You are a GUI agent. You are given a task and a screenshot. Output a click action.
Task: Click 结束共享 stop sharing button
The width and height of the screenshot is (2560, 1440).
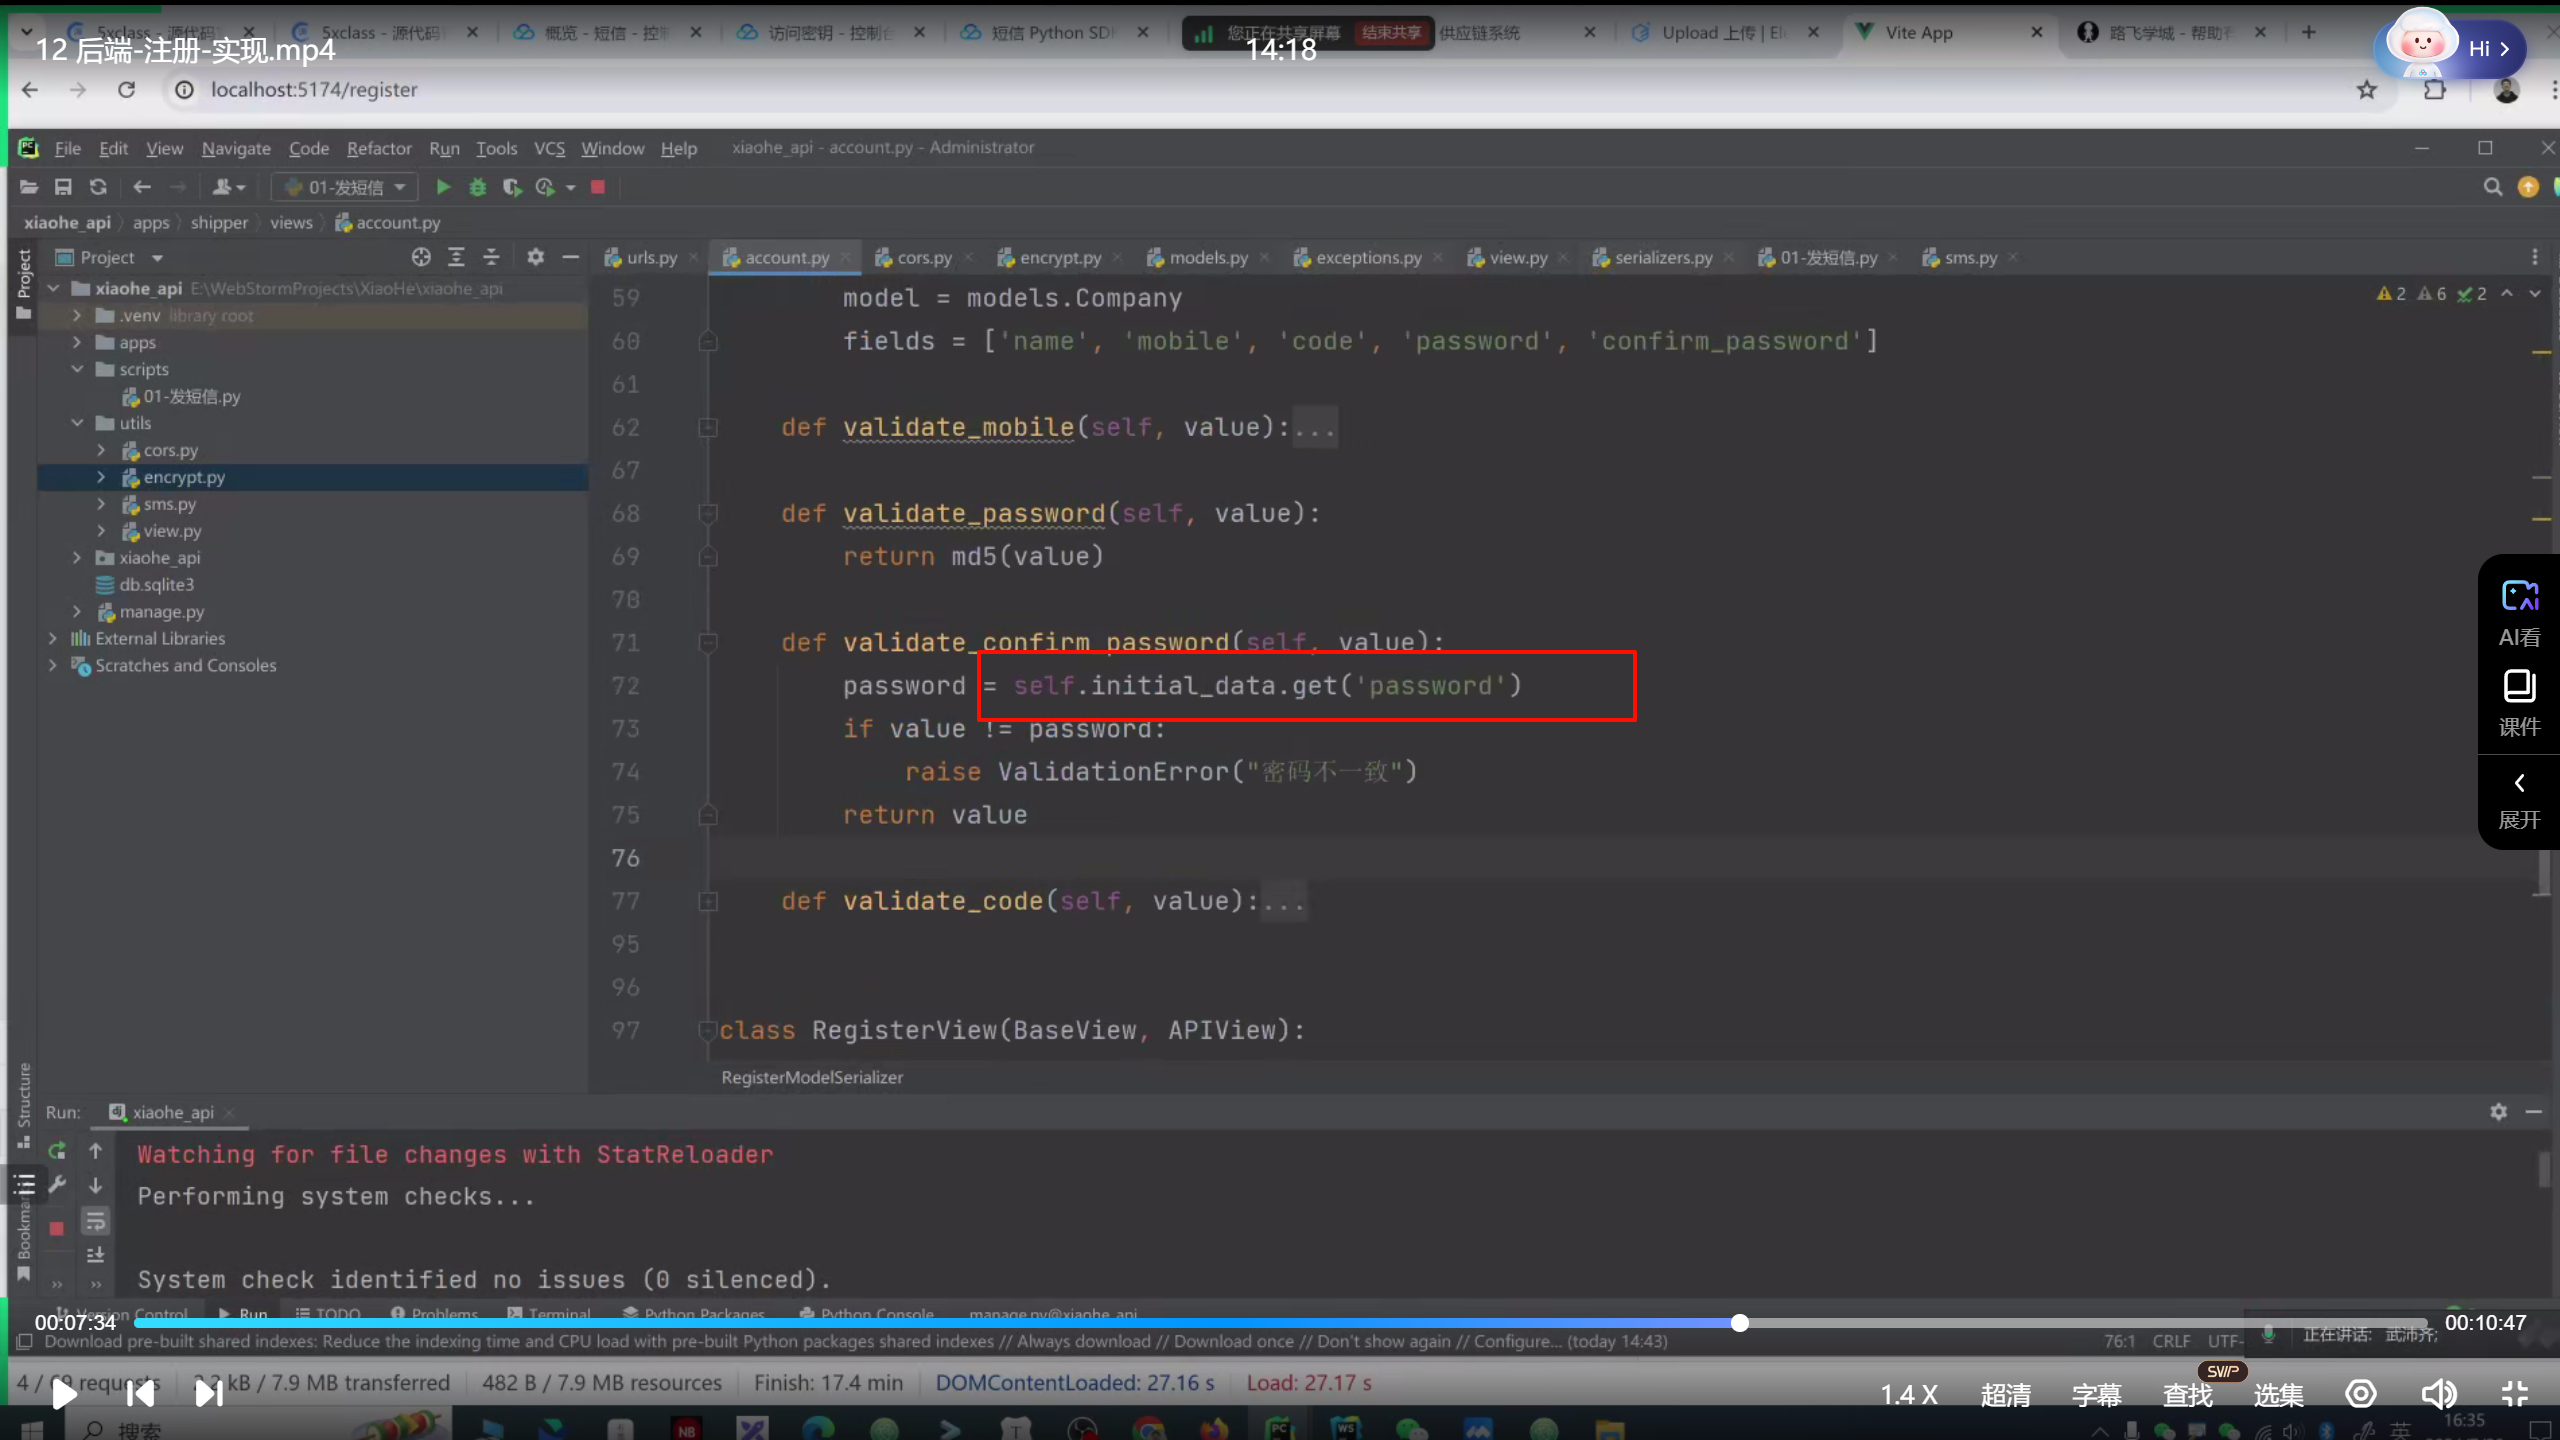[x=1391, y=33]
